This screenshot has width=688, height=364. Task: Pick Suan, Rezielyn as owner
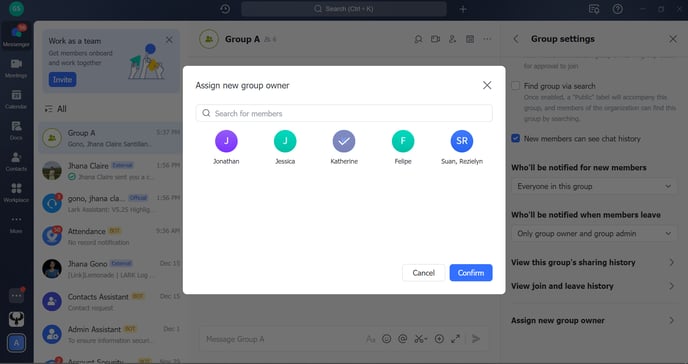pyautogui.click(x=462, y=141)
